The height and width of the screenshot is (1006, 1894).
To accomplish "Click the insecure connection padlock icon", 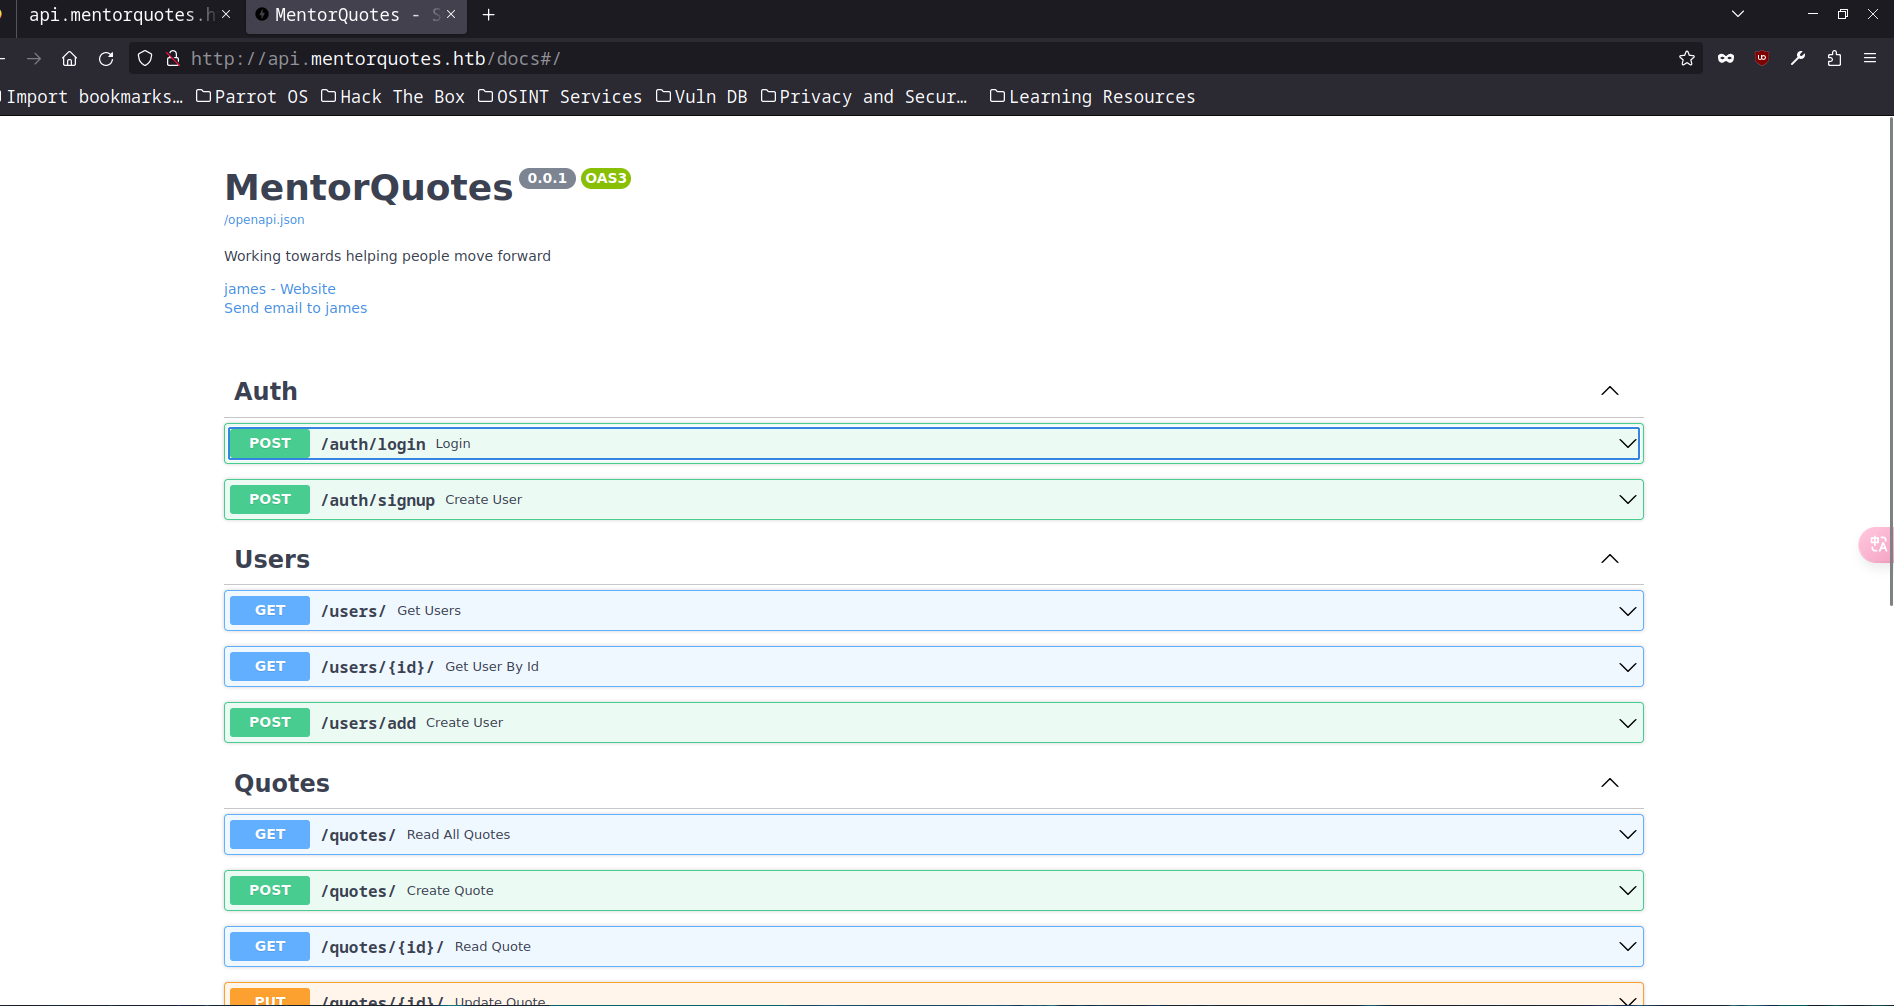I will tap(172, 59).
